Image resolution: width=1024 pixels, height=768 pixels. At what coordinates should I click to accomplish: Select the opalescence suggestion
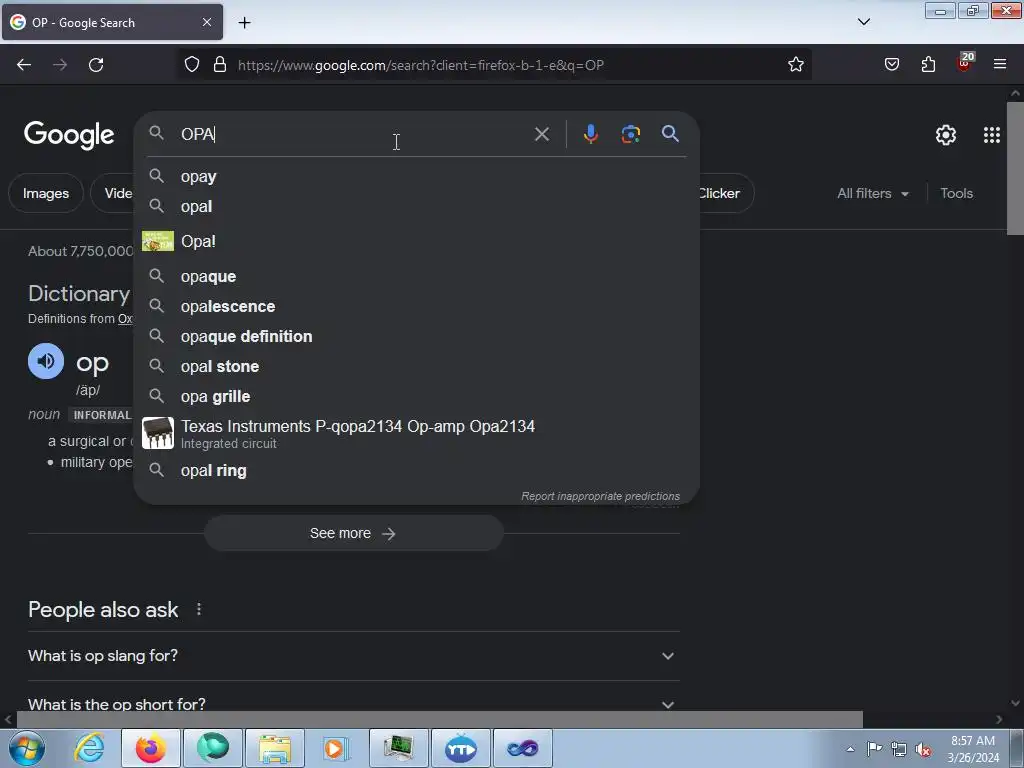[x=416, y=306]
